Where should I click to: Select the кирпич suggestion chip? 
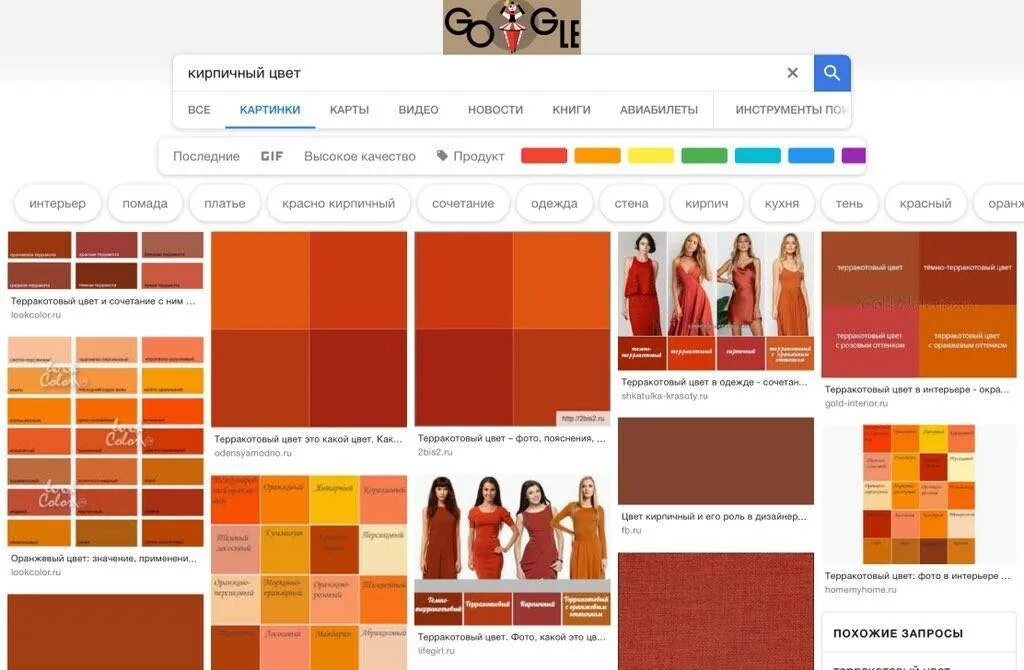707,203
